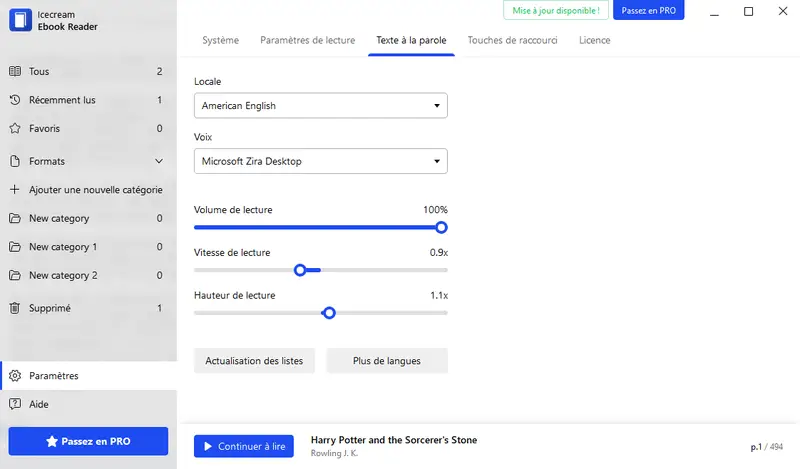Maximize the application window
The height and width of the screenshot is (469, 800).
click(748, 11)
